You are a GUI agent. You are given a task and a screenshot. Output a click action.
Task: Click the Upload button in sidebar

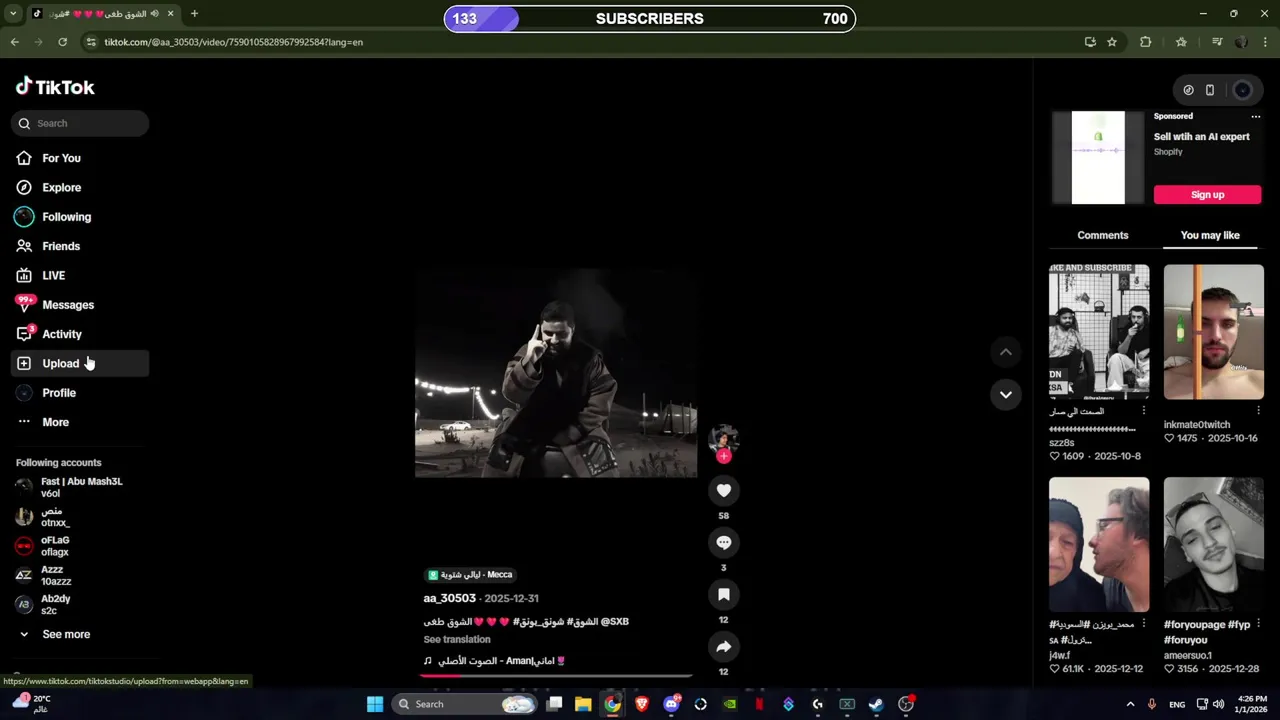coord(80,364)
